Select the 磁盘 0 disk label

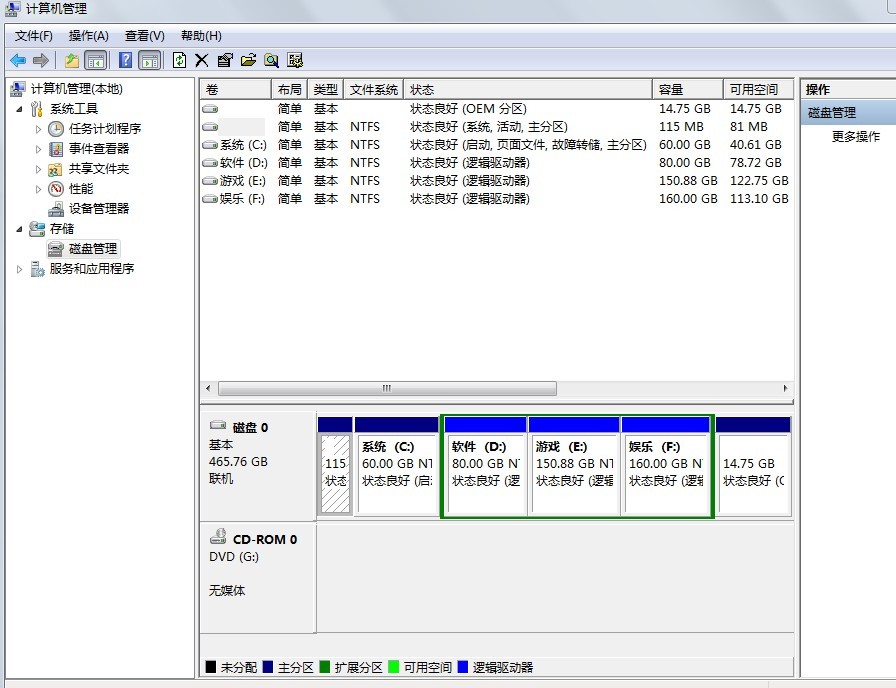(x=258, y=465)
